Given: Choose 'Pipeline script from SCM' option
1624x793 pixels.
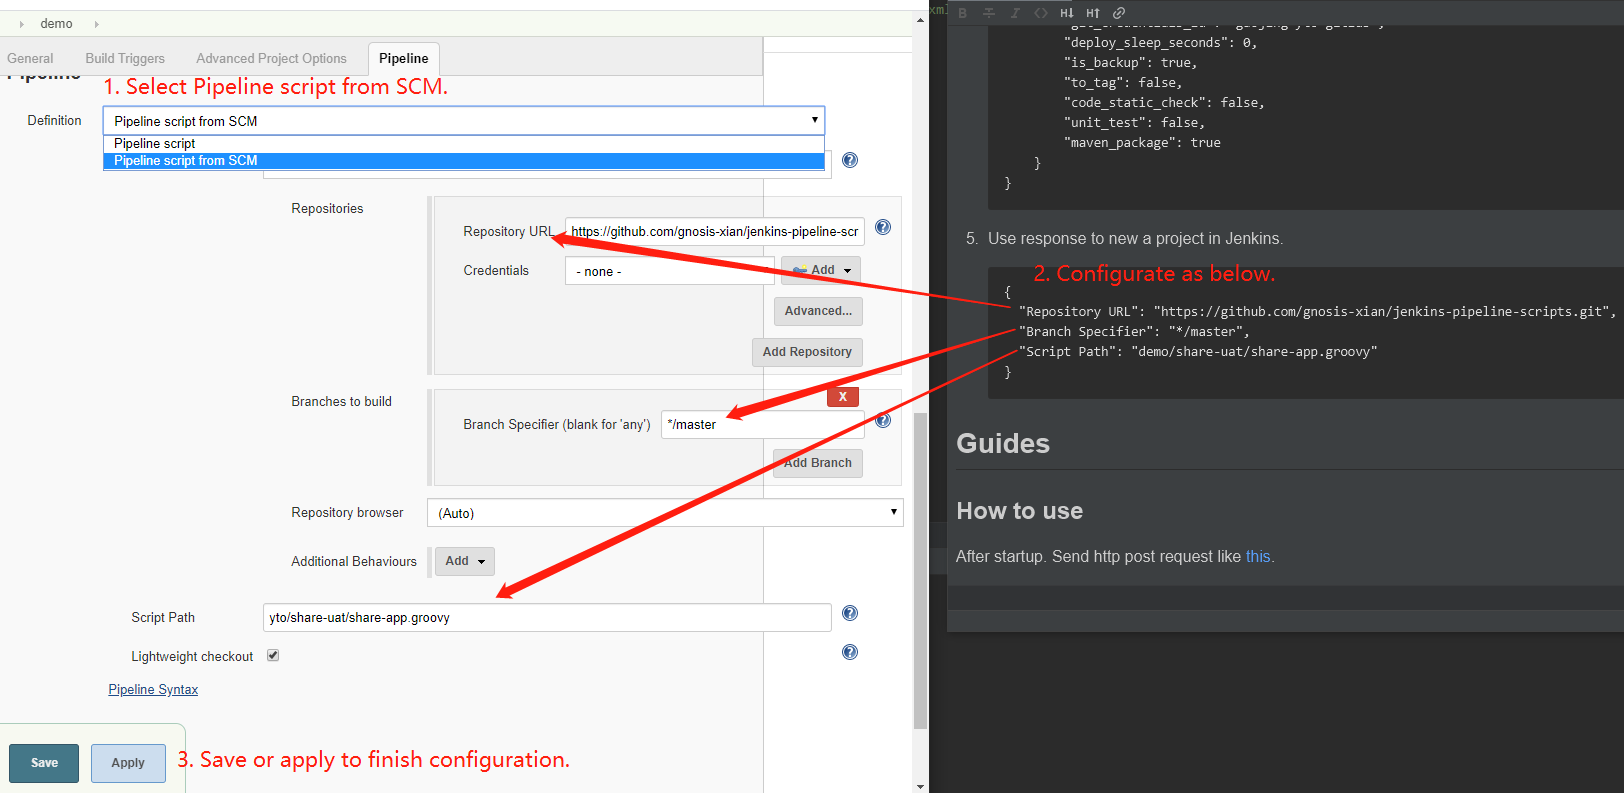Looking at the screenshot, I should [x=464, y=161].
